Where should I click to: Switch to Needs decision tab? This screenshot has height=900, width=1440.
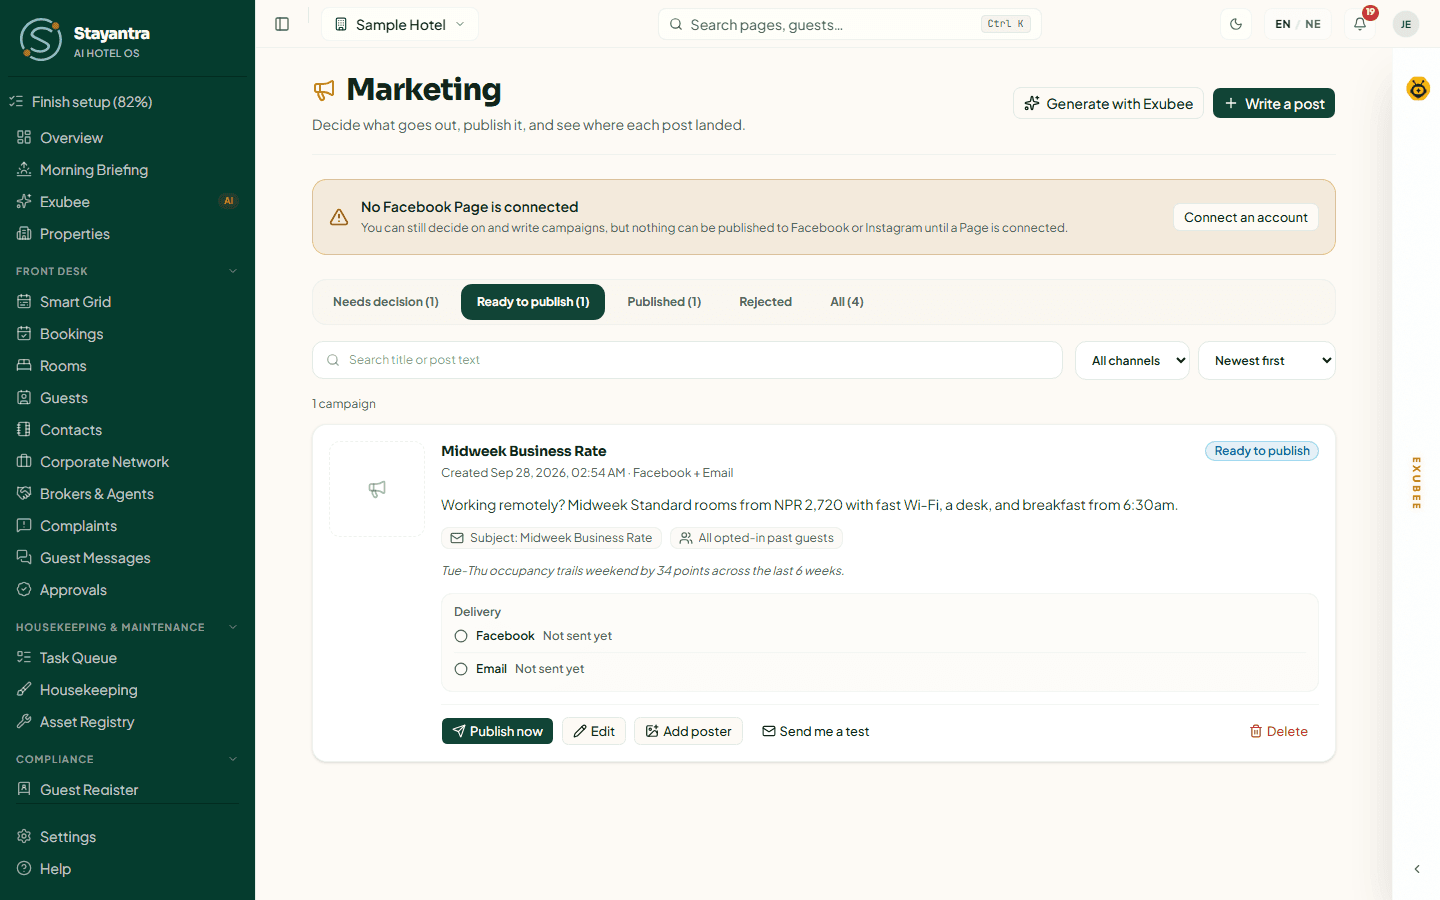point(386,302)
